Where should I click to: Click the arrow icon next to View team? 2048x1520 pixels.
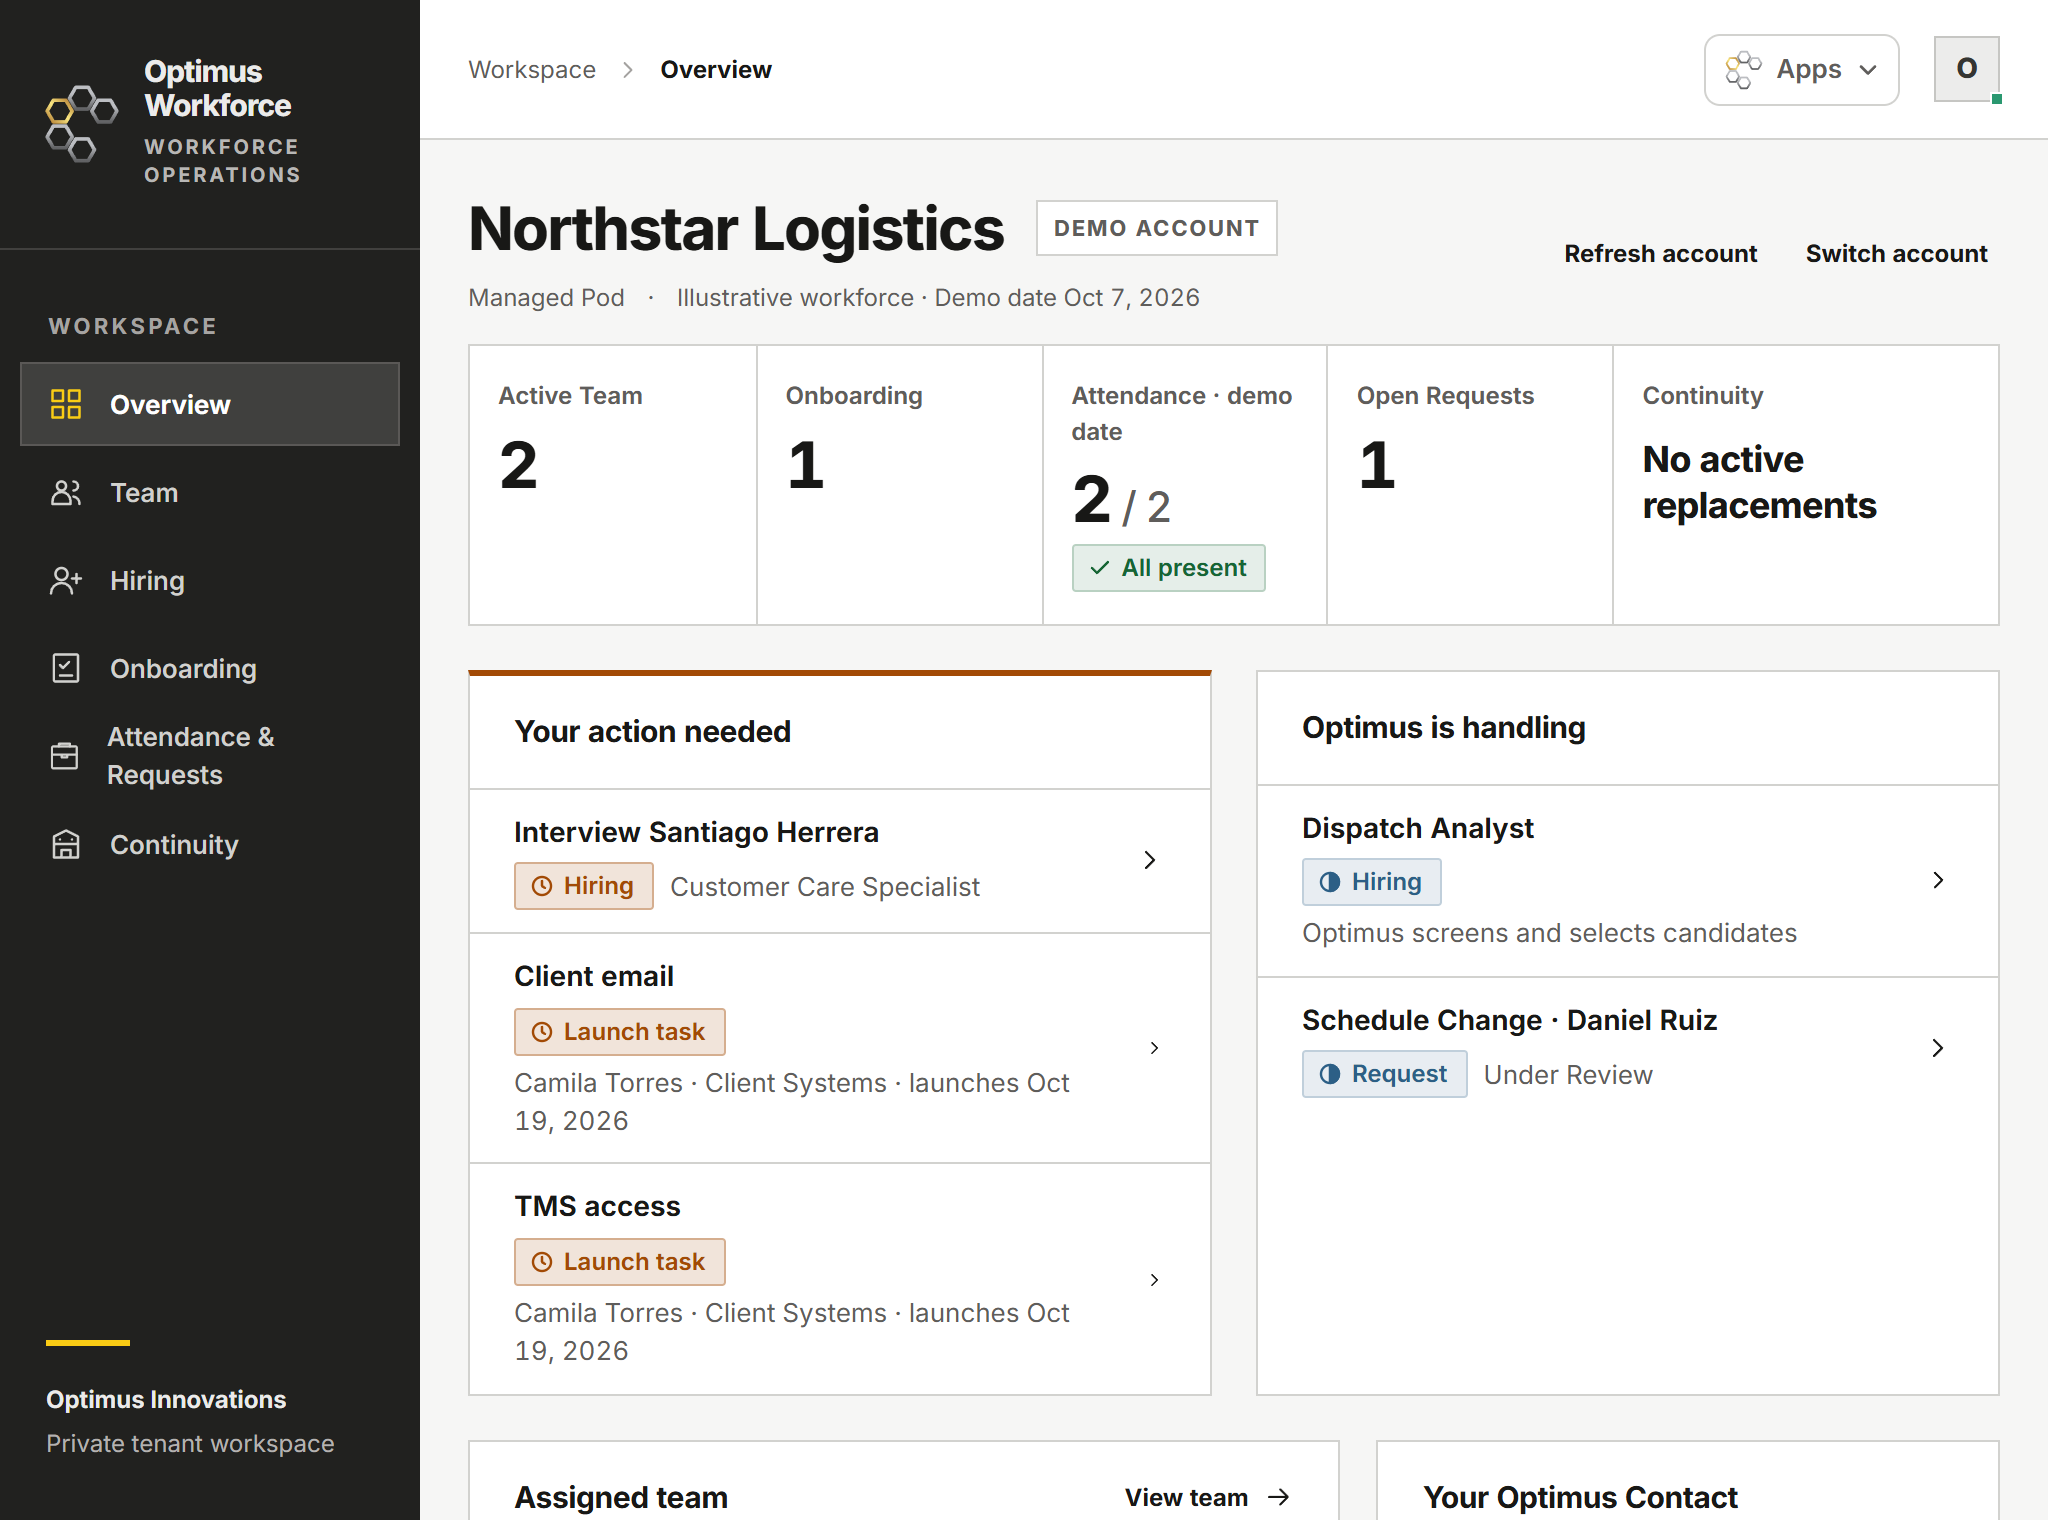pyautogui.click(x=1278, y=1497)
